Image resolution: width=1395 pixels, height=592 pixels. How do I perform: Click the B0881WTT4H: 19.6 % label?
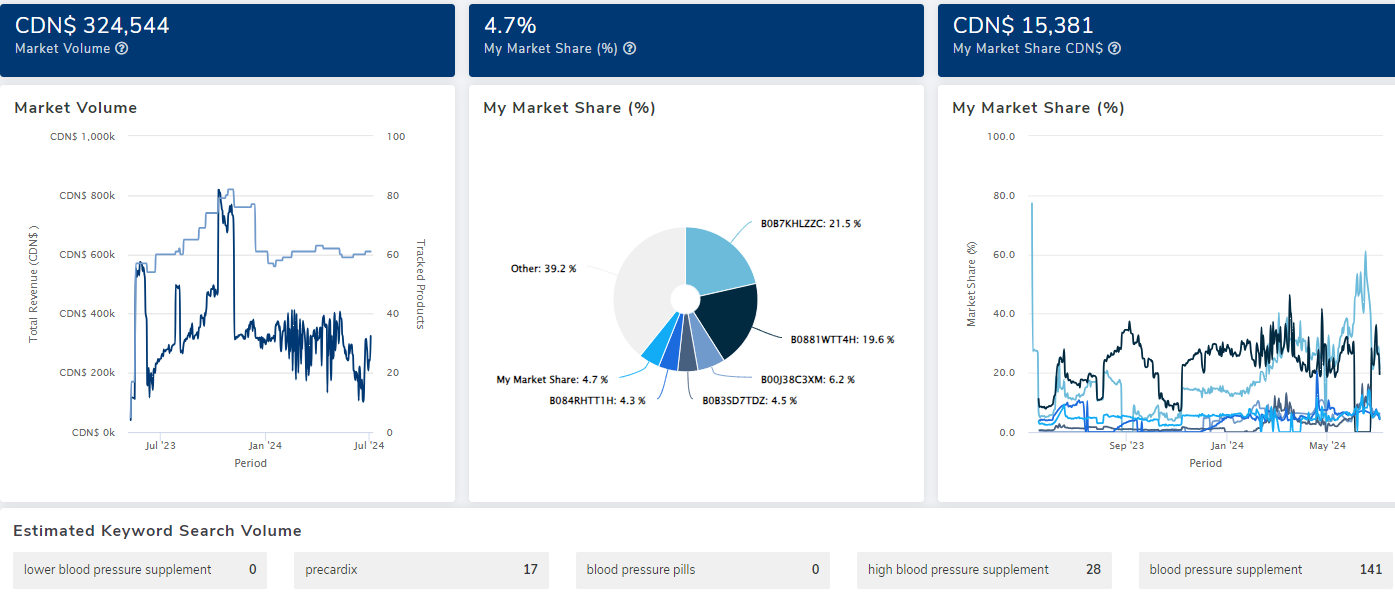(x=842, y=340)
